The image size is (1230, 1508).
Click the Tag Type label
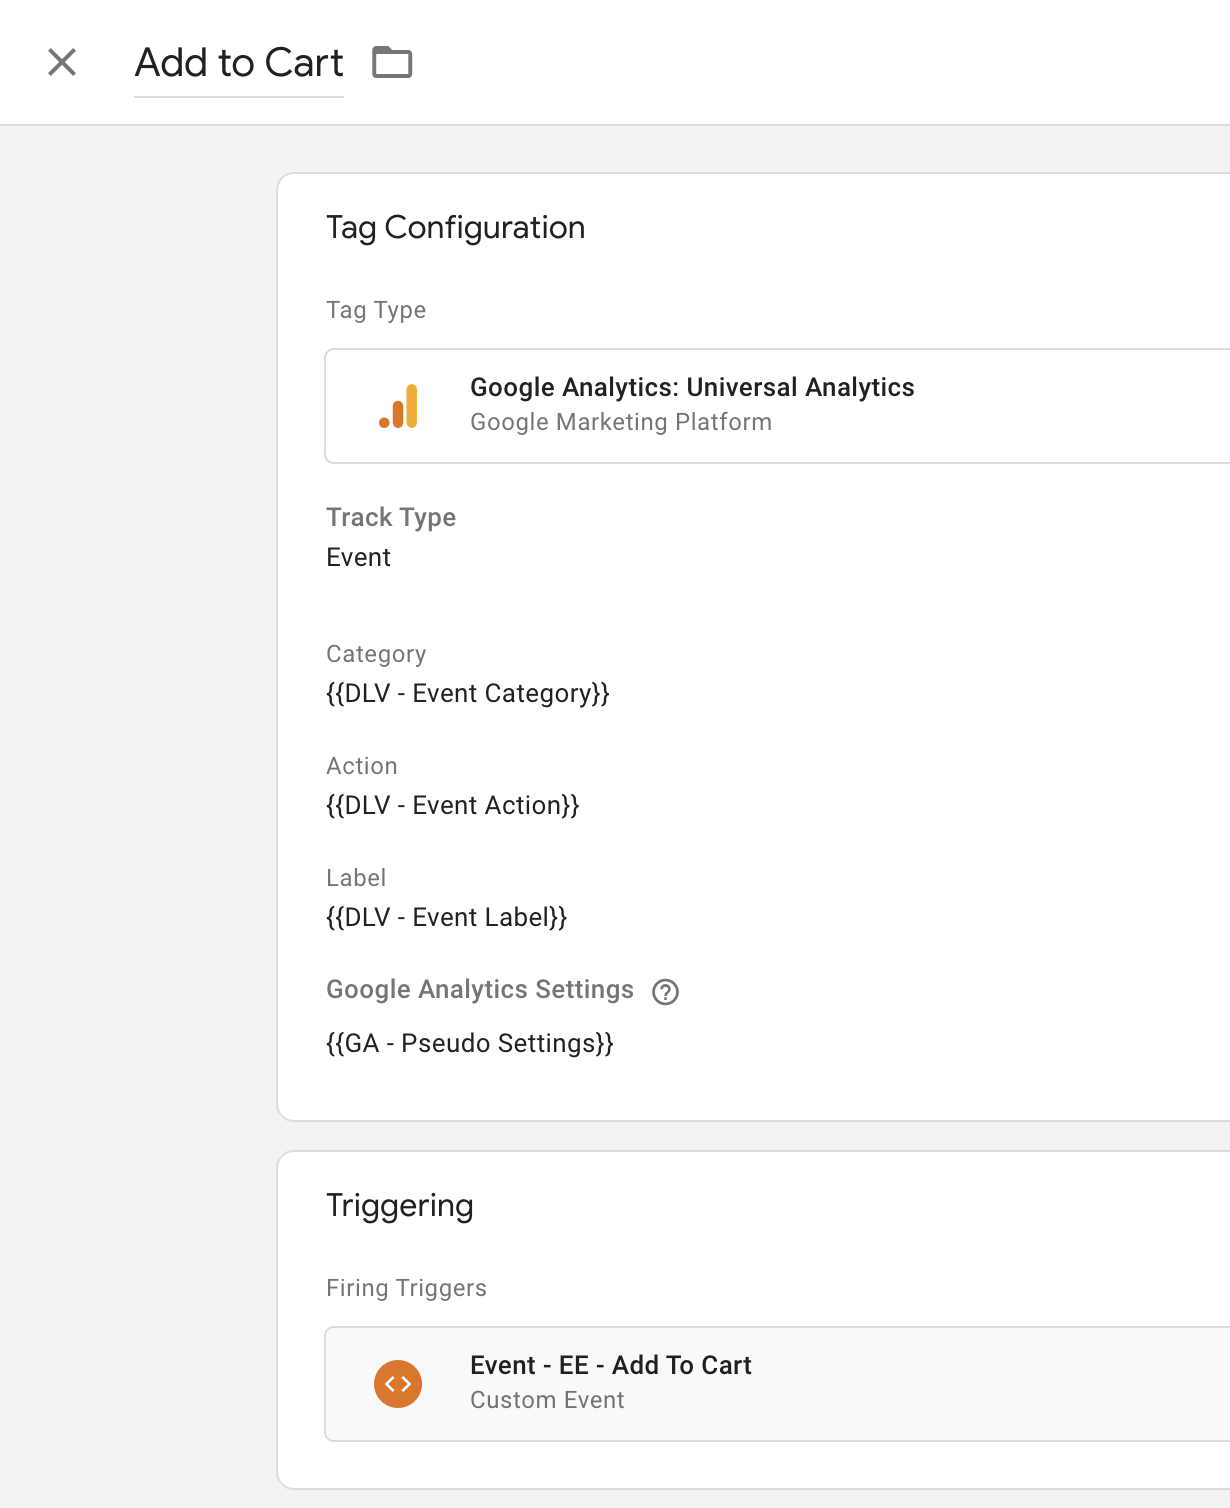tap(376, 310)
